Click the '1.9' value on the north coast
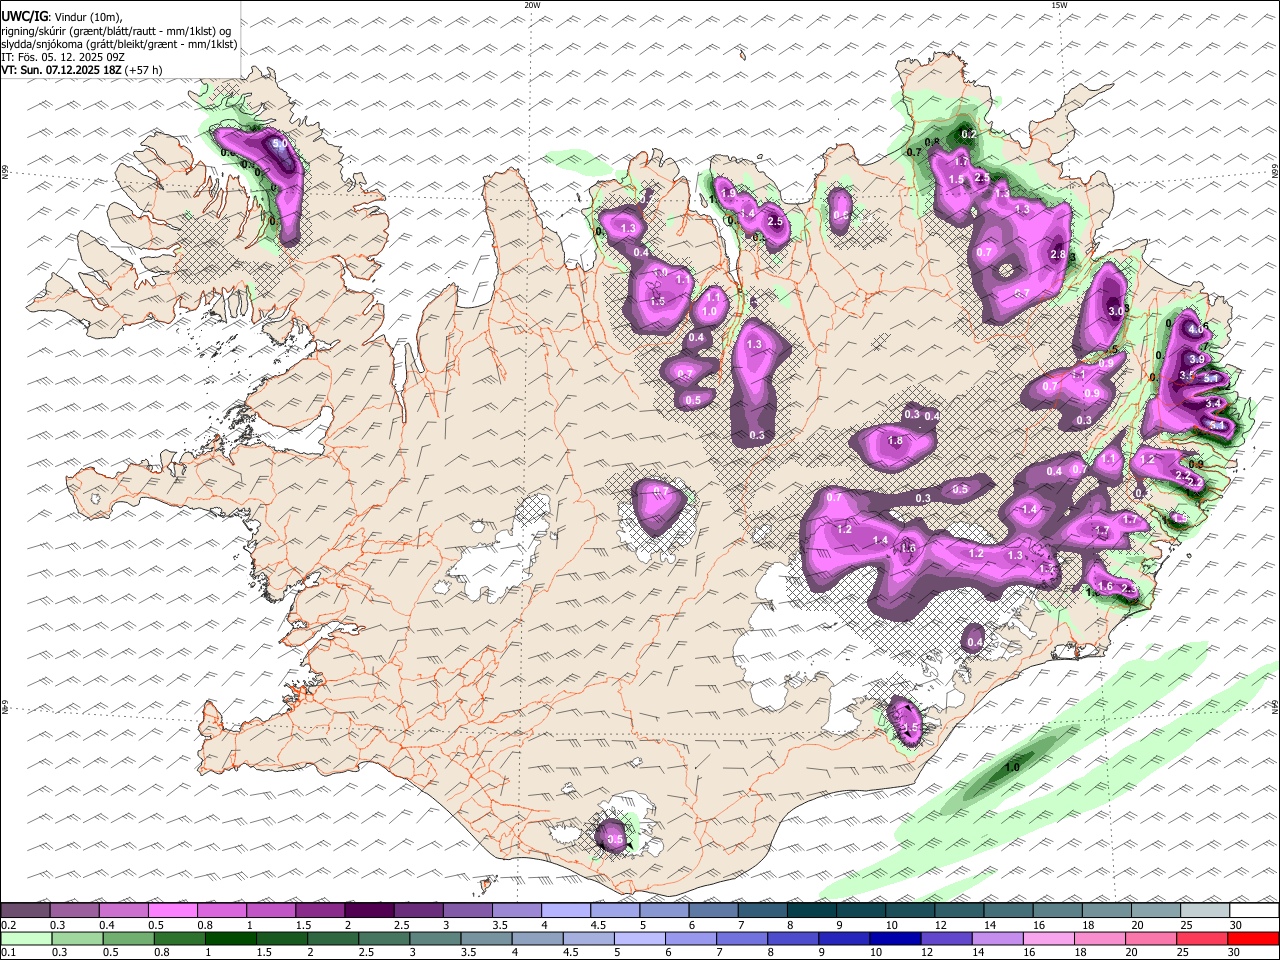This screenshot has width=1280, height=960. point(729,194)
